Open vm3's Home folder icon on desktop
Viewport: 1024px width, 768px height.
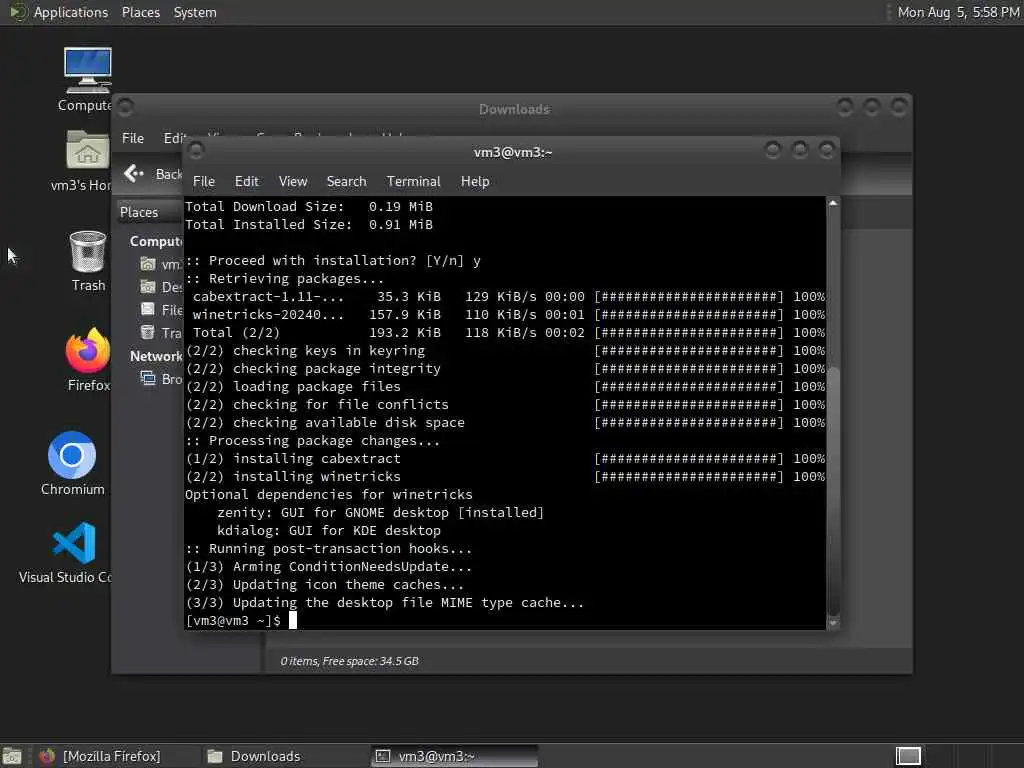88,150
